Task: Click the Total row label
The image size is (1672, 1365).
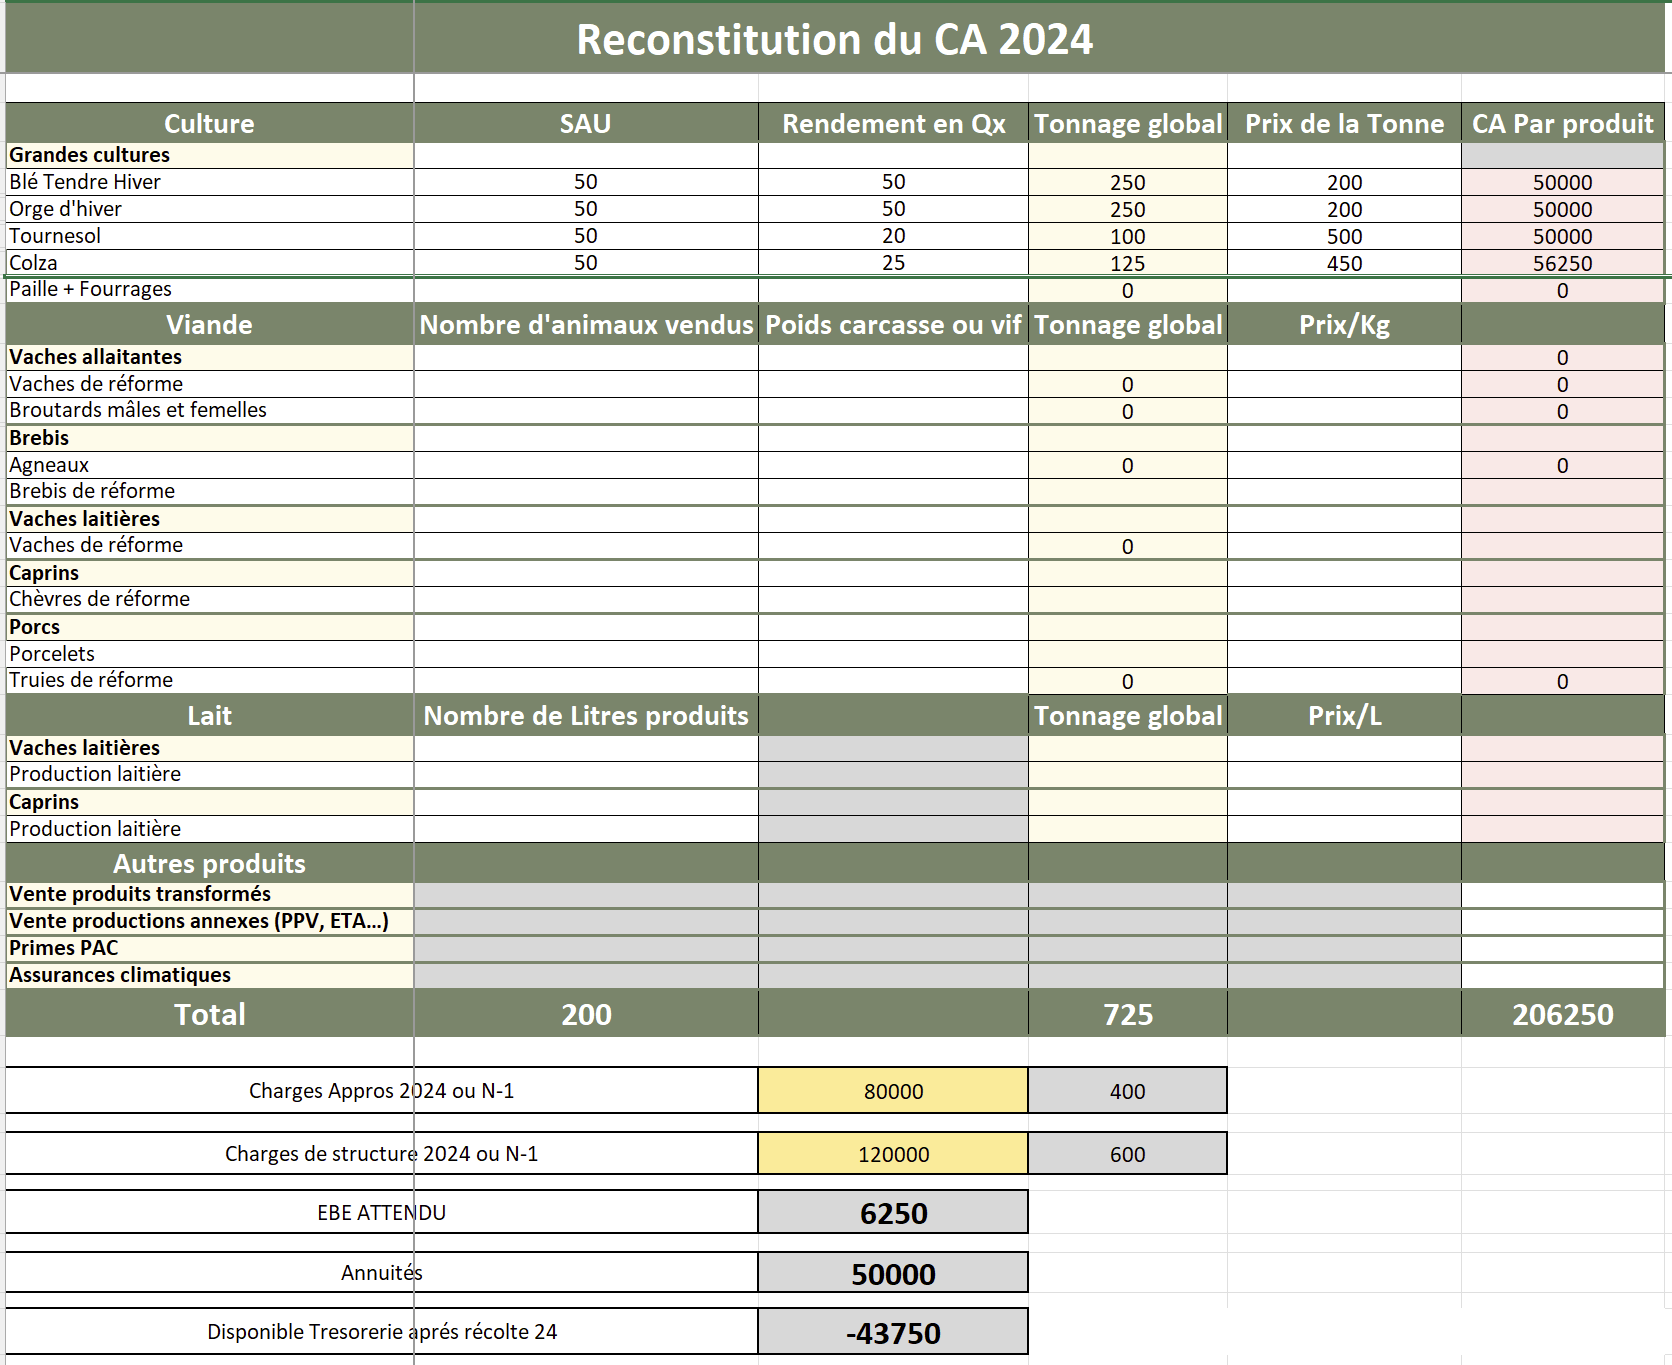Action: click(209, 1014)
